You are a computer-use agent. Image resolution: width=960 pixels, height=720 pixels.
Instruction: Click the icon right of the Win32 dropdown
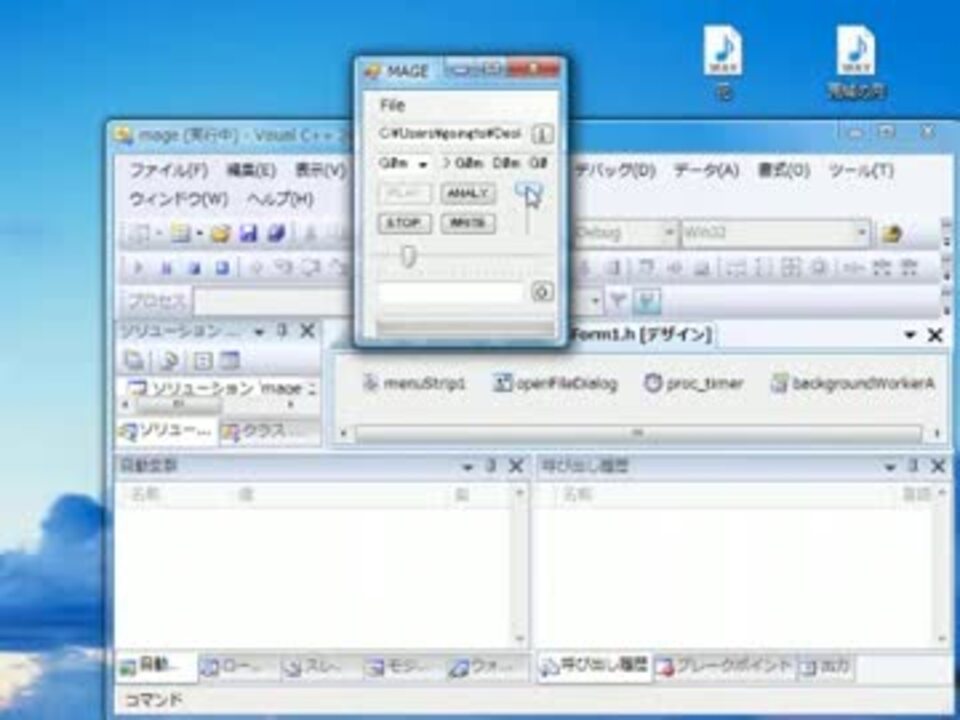pos(892,233)
